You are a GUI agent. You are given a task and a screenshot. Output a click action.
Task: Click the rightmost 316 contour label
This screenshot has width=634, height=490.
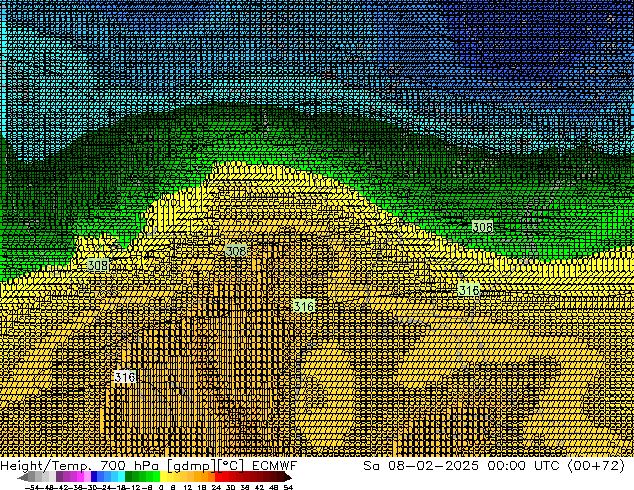pos(469,290)
